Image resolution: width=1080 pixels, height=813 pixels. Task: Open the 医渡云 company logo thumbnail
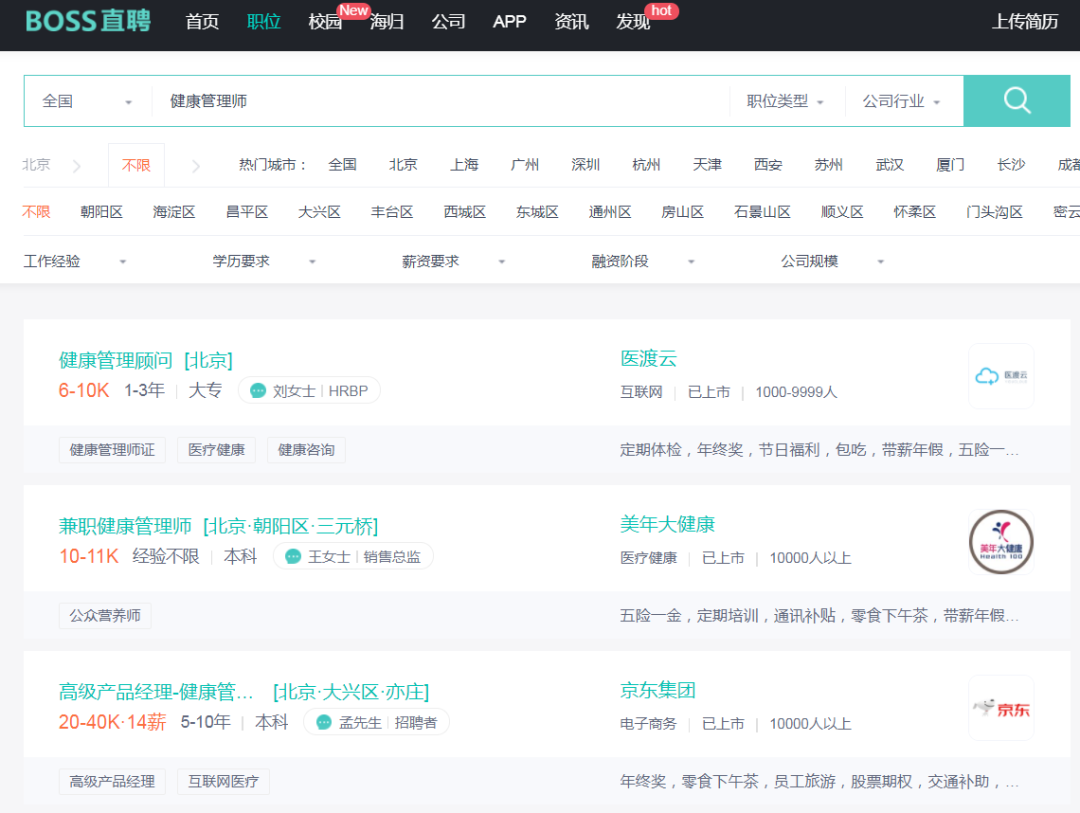tap(1001, 376)
